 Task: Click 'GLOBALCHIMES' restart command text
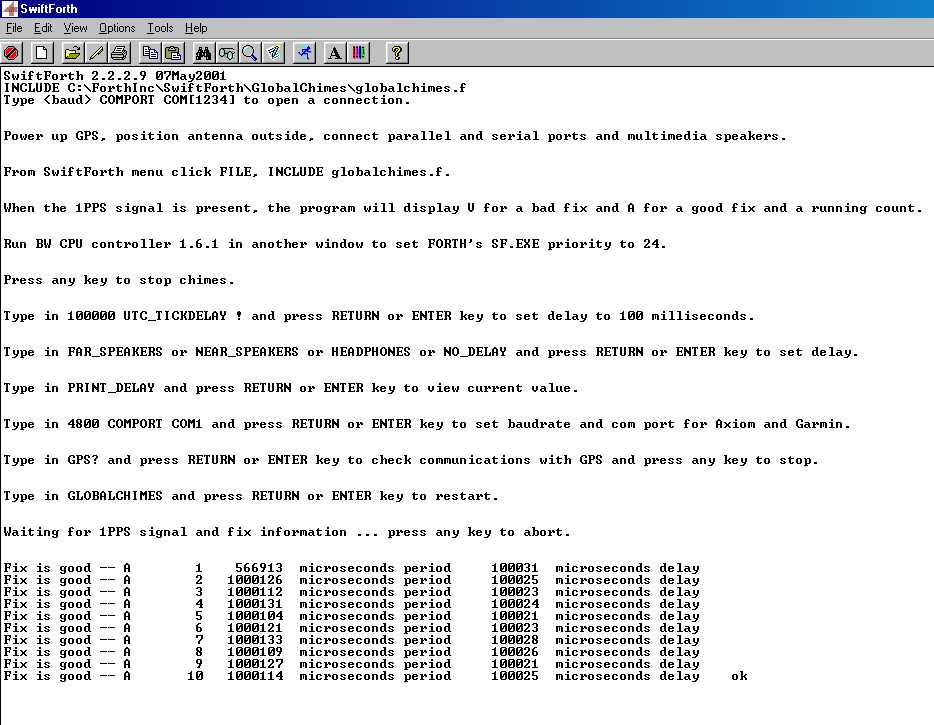tap(115, 496)
